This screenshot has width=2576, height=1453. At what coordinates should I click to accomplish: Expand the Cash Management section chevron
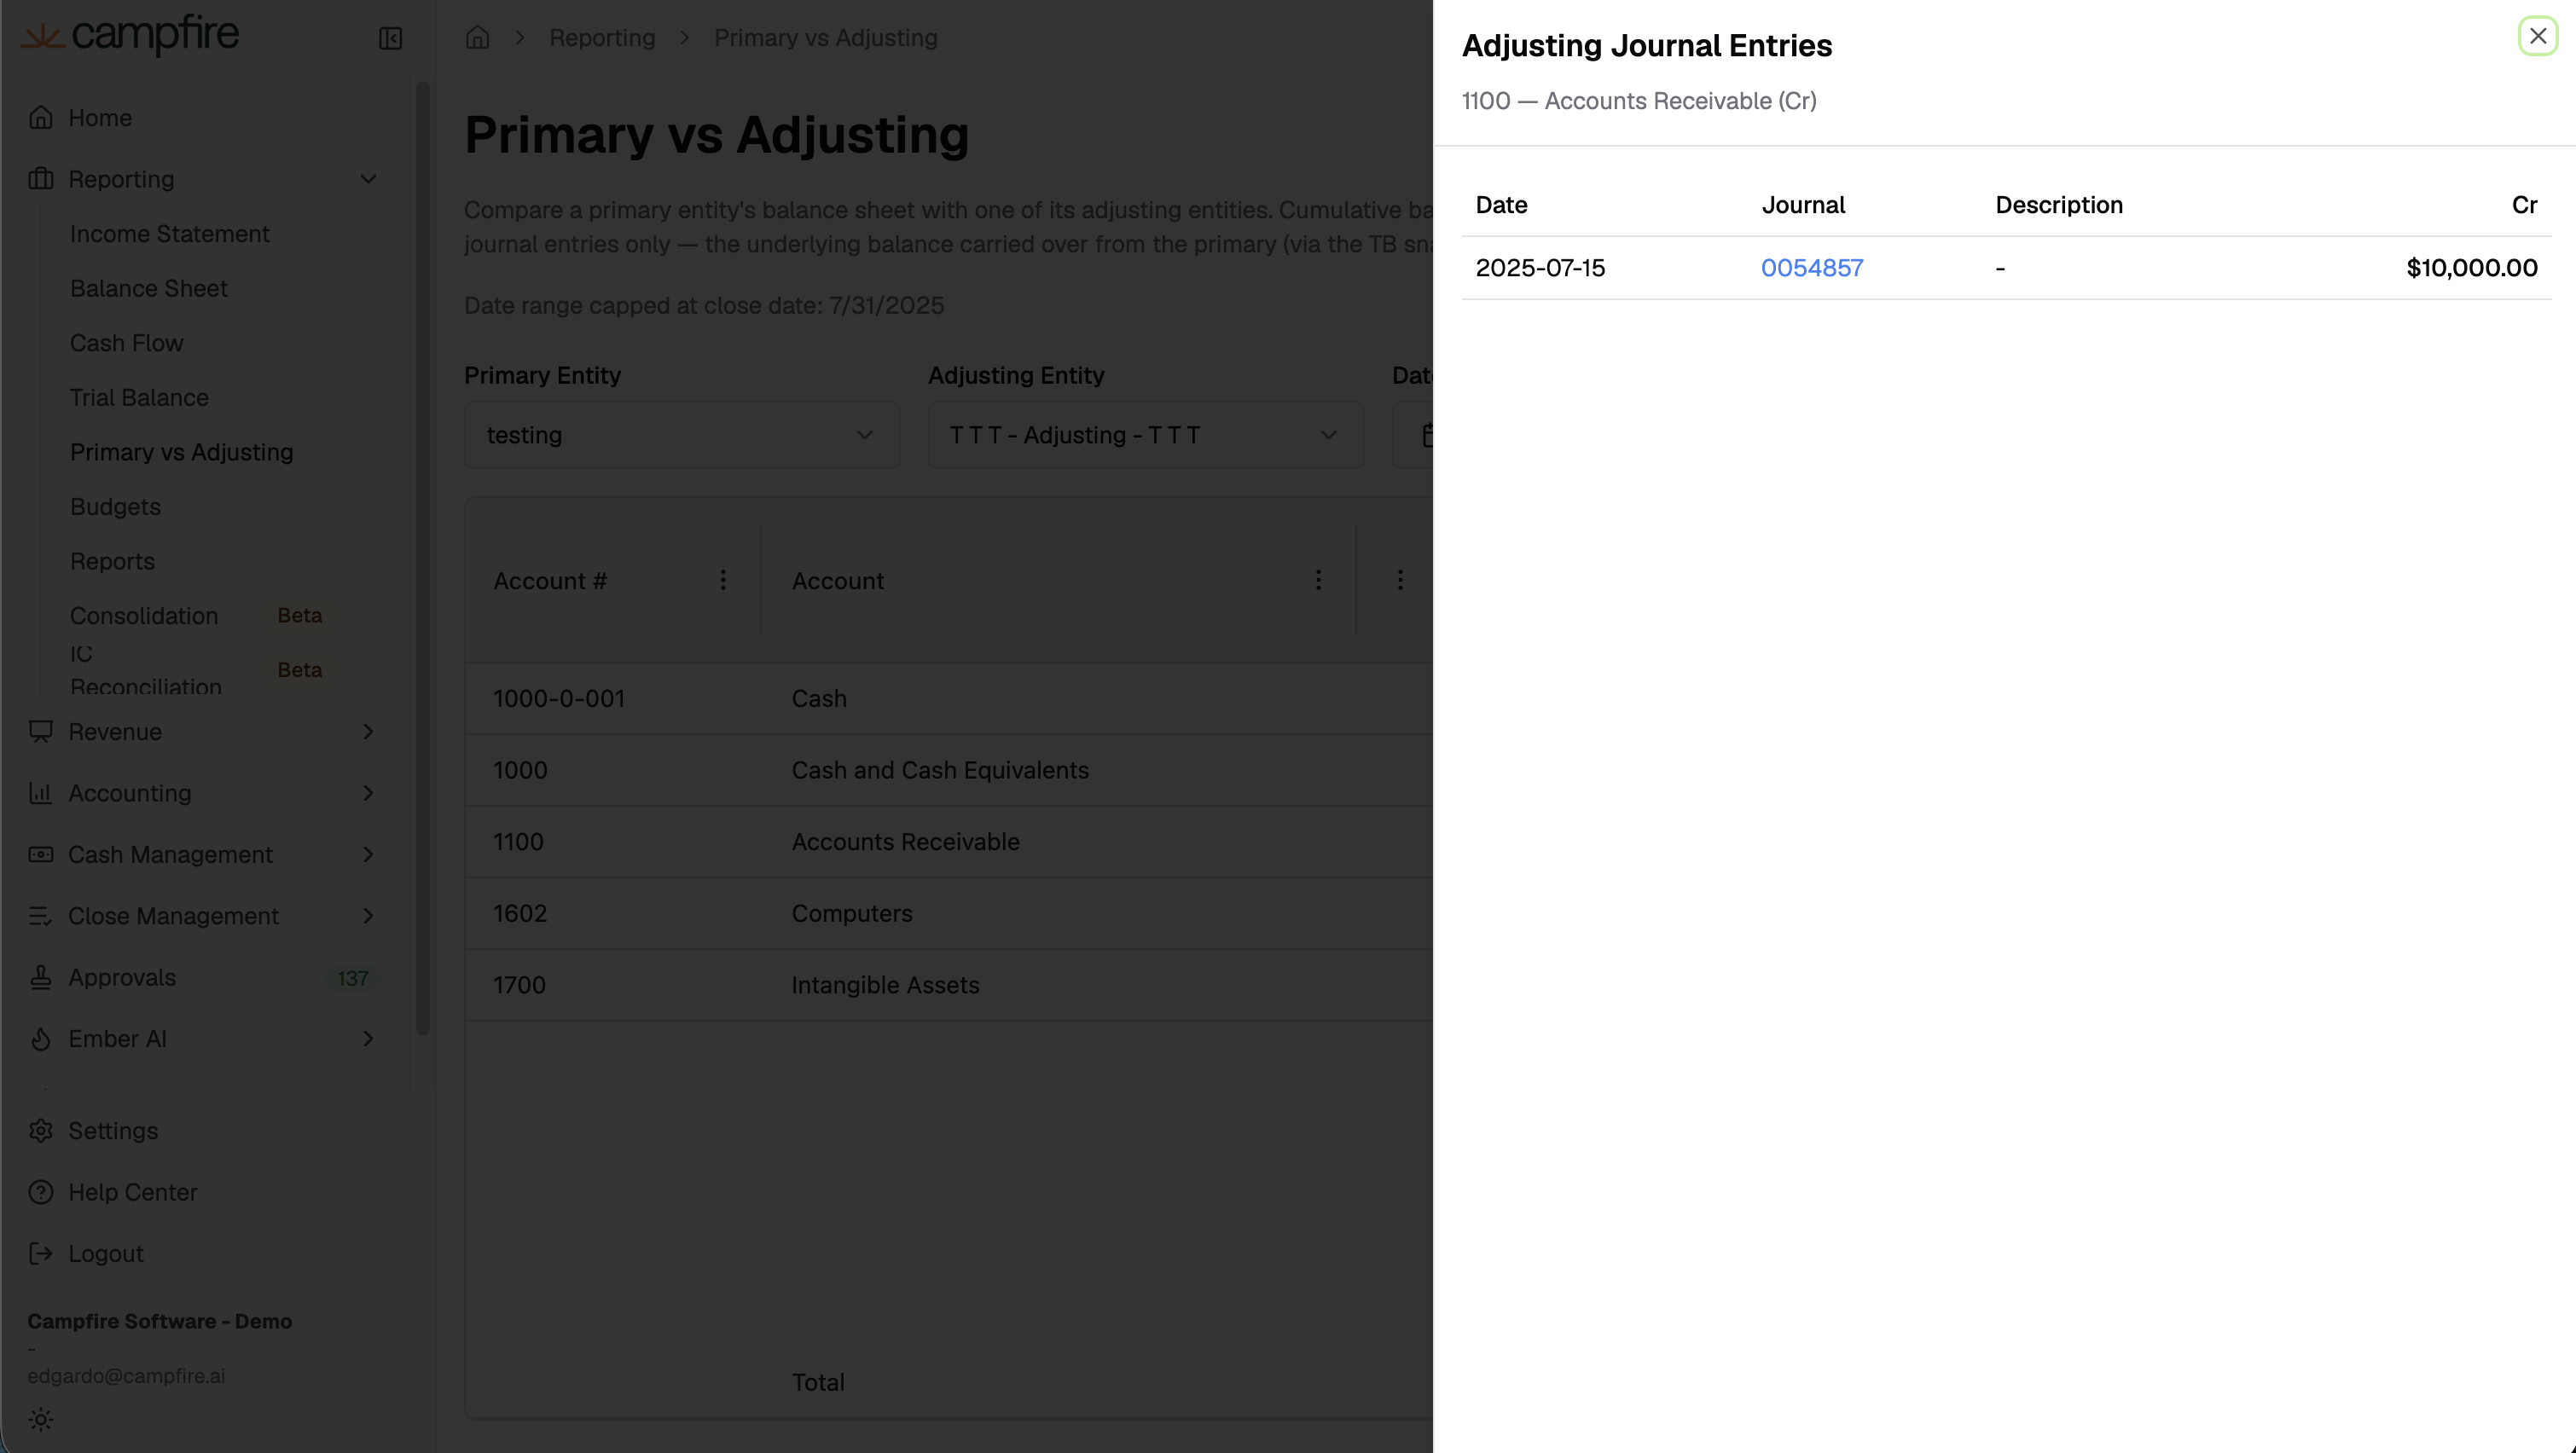368,855
